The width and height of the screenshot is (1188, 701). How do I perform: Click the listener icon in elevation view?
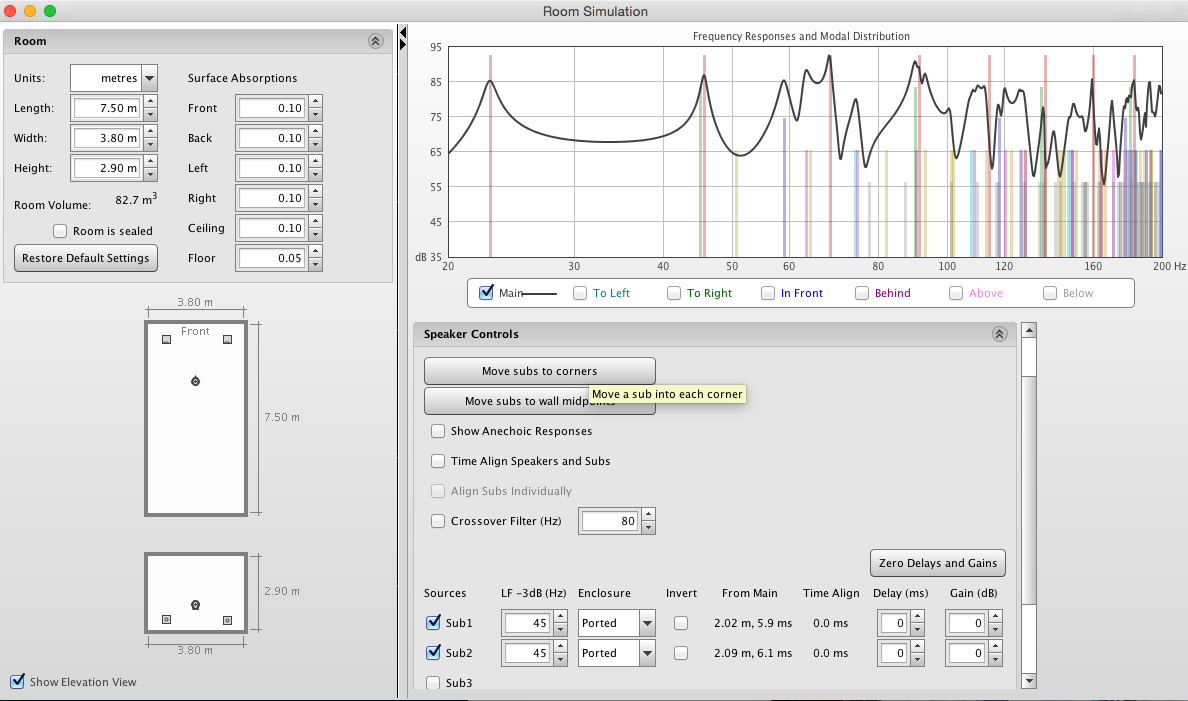click(x=195, y=604)
